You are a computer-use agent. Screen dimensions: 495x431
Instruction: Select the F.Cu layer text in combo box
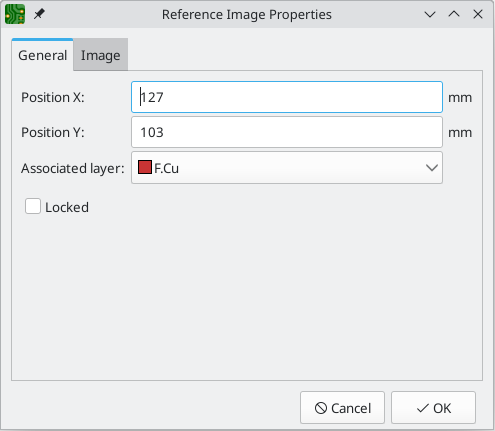tap(166, 168)
